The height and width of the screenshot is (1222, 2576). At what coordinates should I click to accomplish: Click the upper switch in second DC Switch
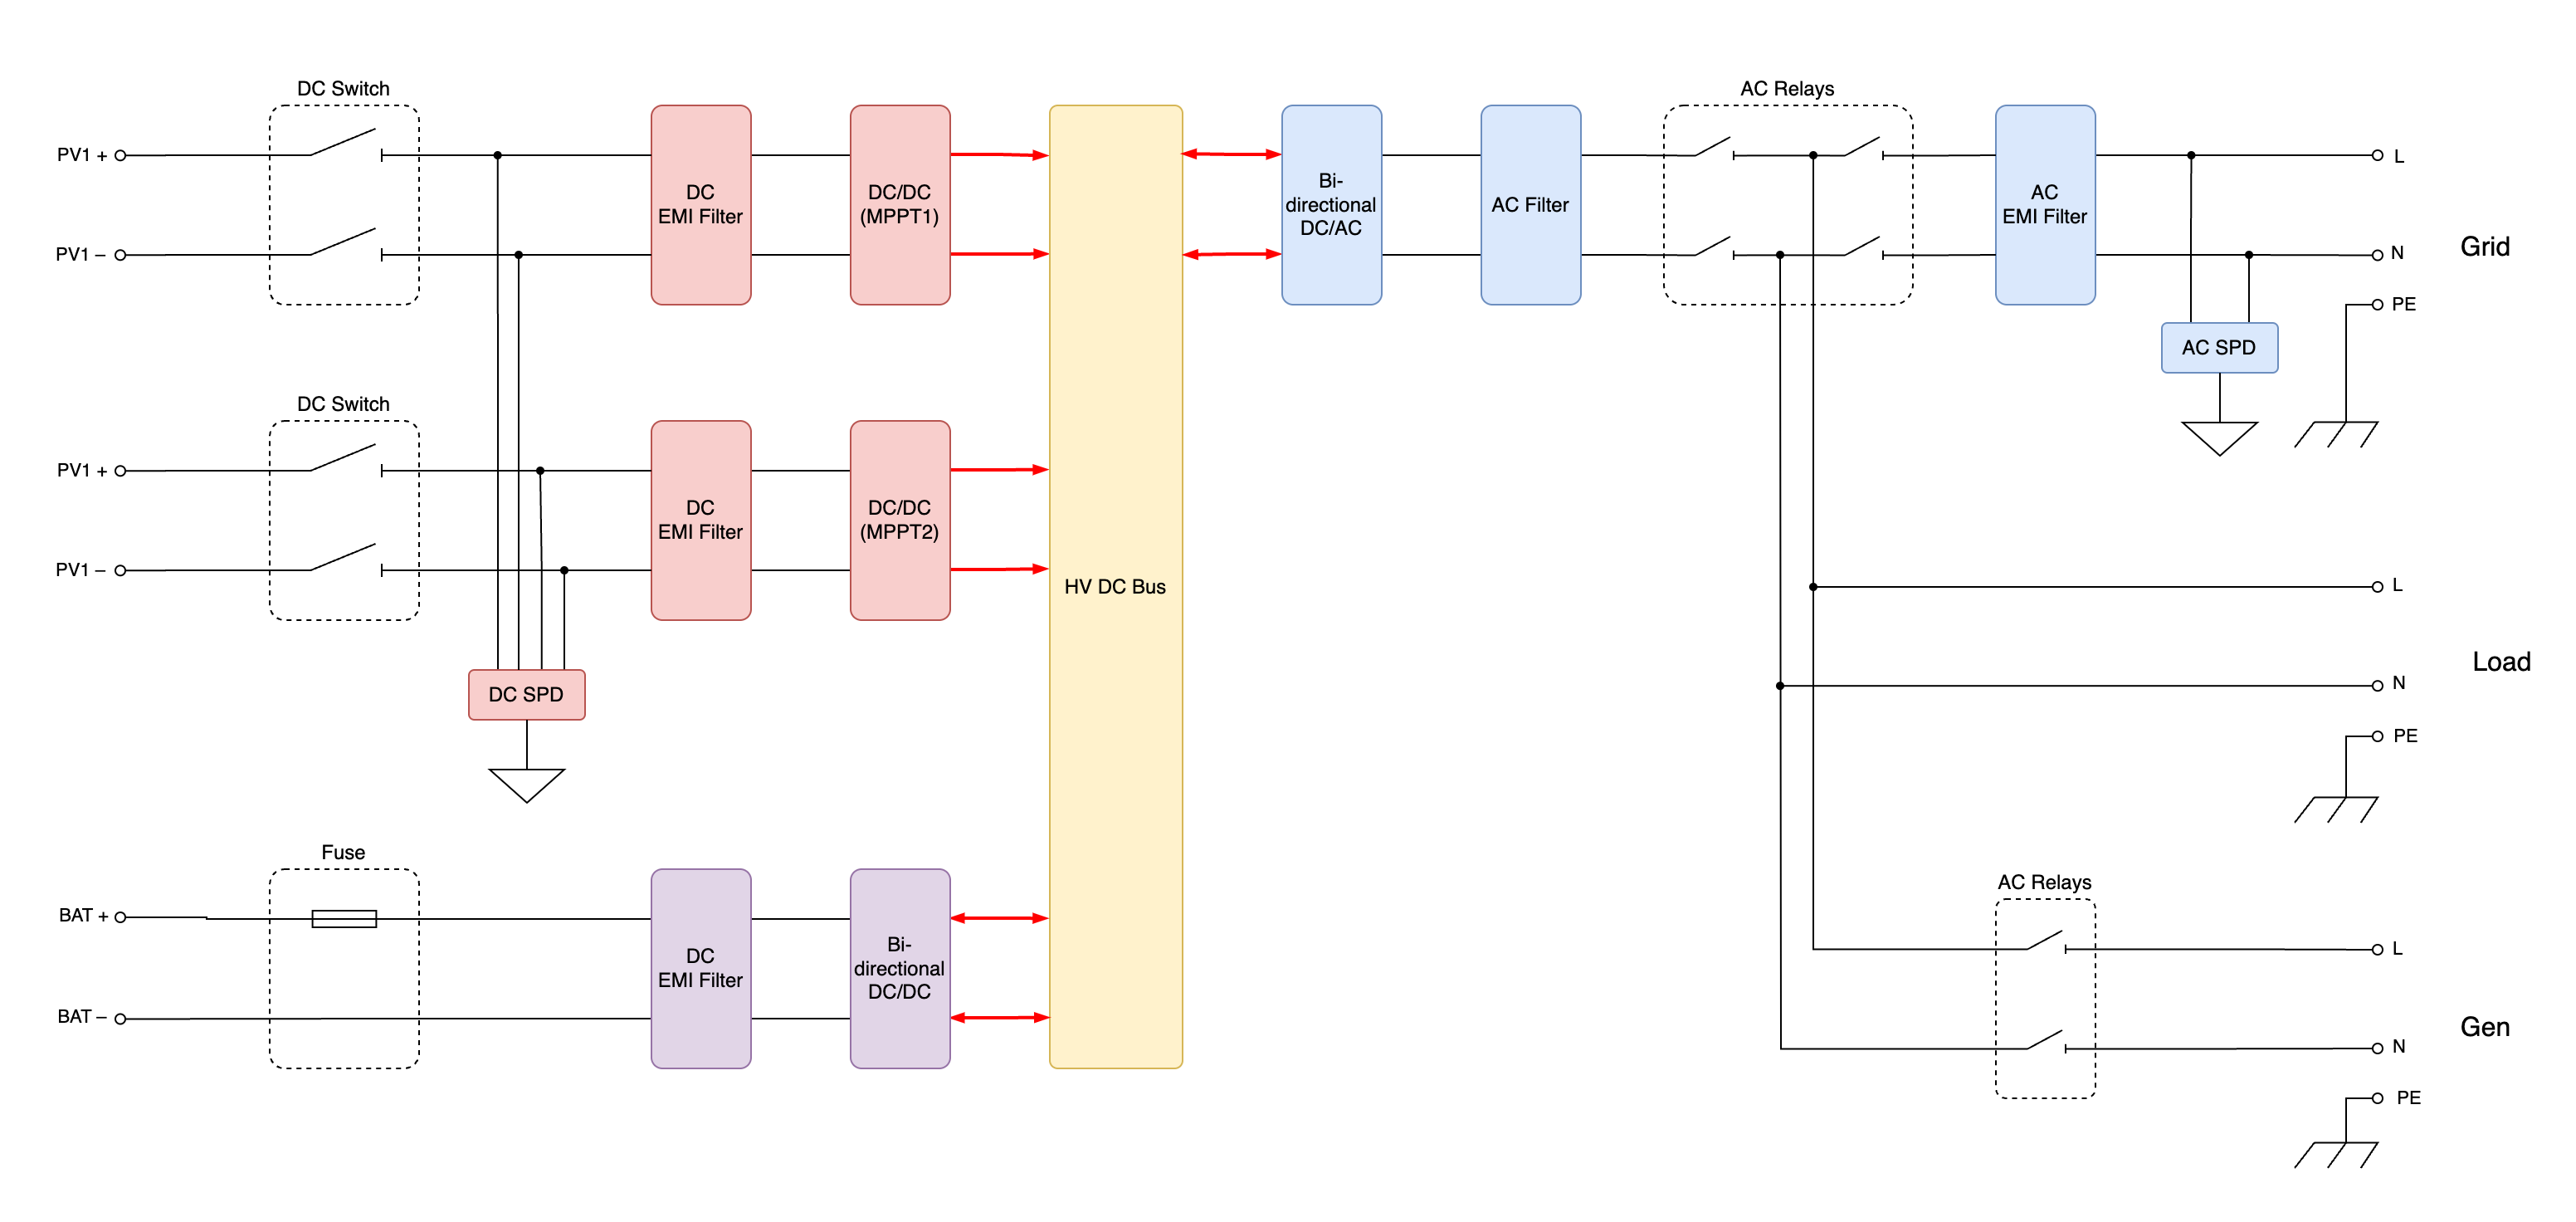click(x=346, y=458)
